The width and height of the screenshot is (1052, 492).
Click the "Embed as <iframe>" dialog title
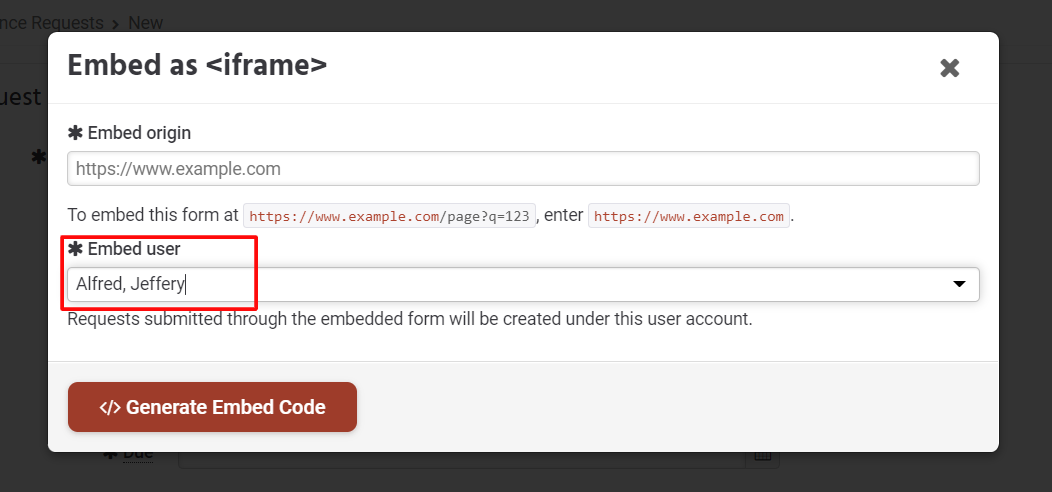[197, 66]
